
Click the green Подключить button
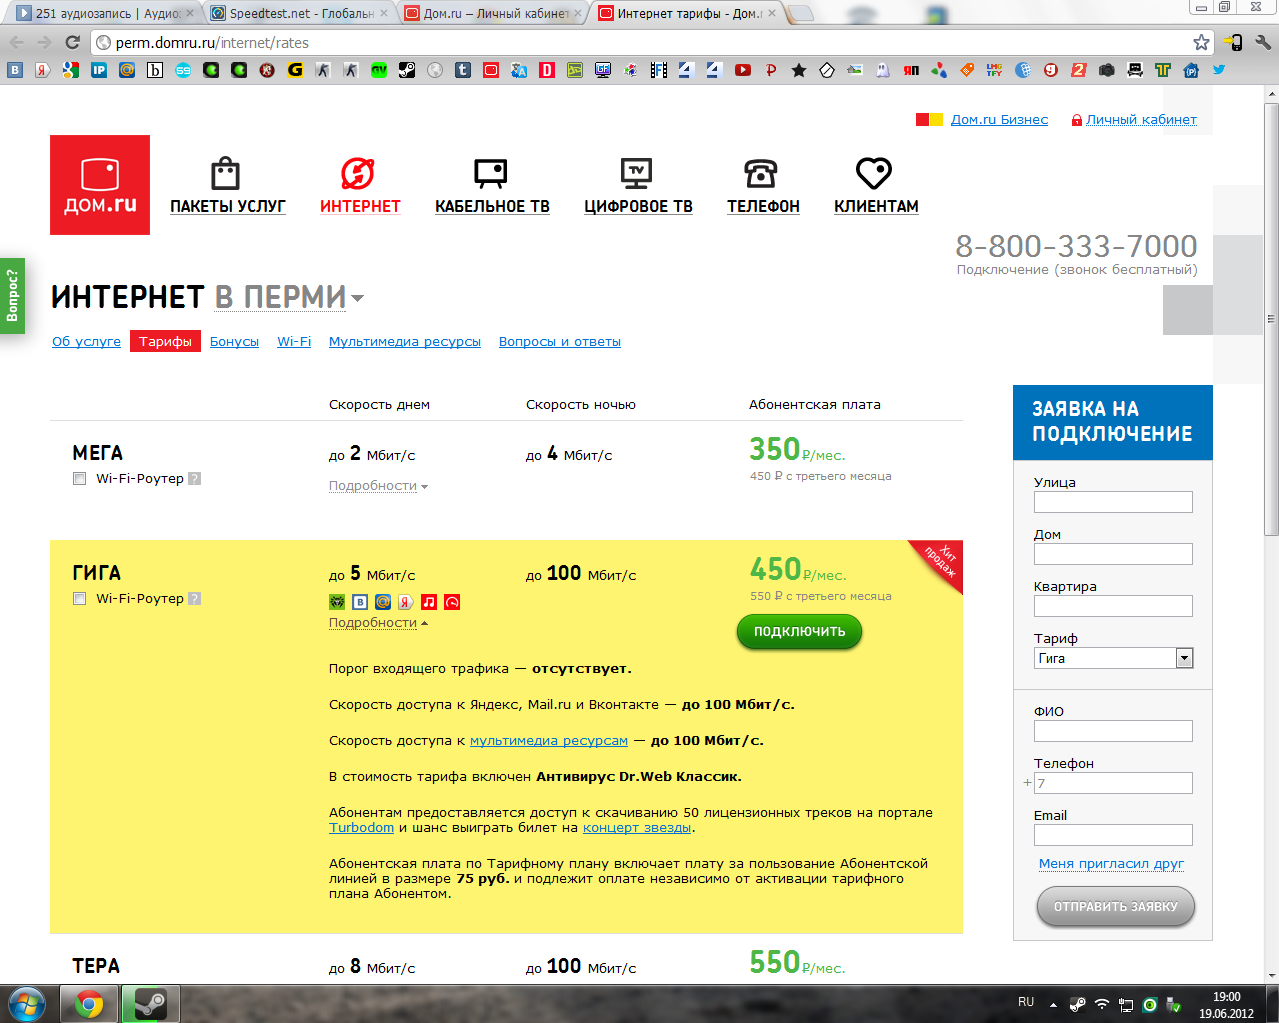[799, 631]
